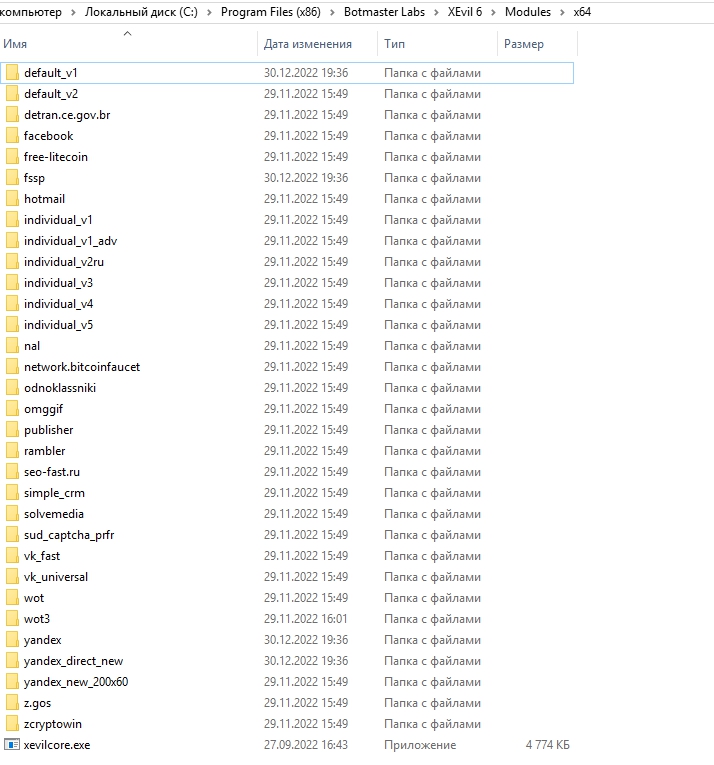
Task: Select the zcryptowin folder name
Action: click(53, 724)
